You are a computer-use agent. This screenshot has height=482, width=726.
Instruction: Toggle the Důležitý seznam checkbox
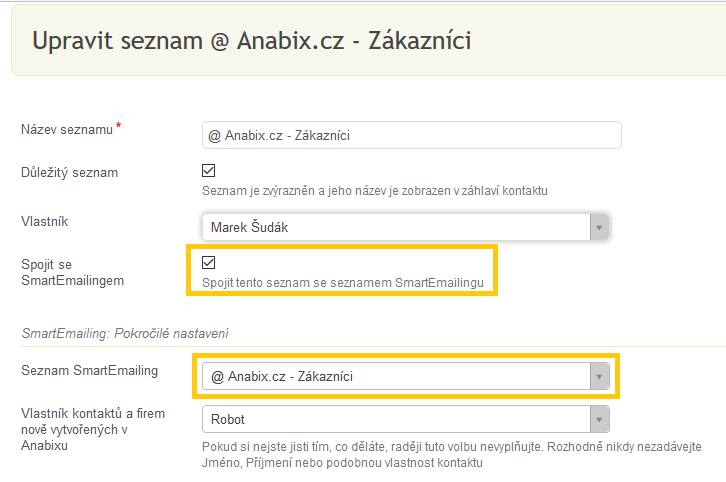[208, 170]
